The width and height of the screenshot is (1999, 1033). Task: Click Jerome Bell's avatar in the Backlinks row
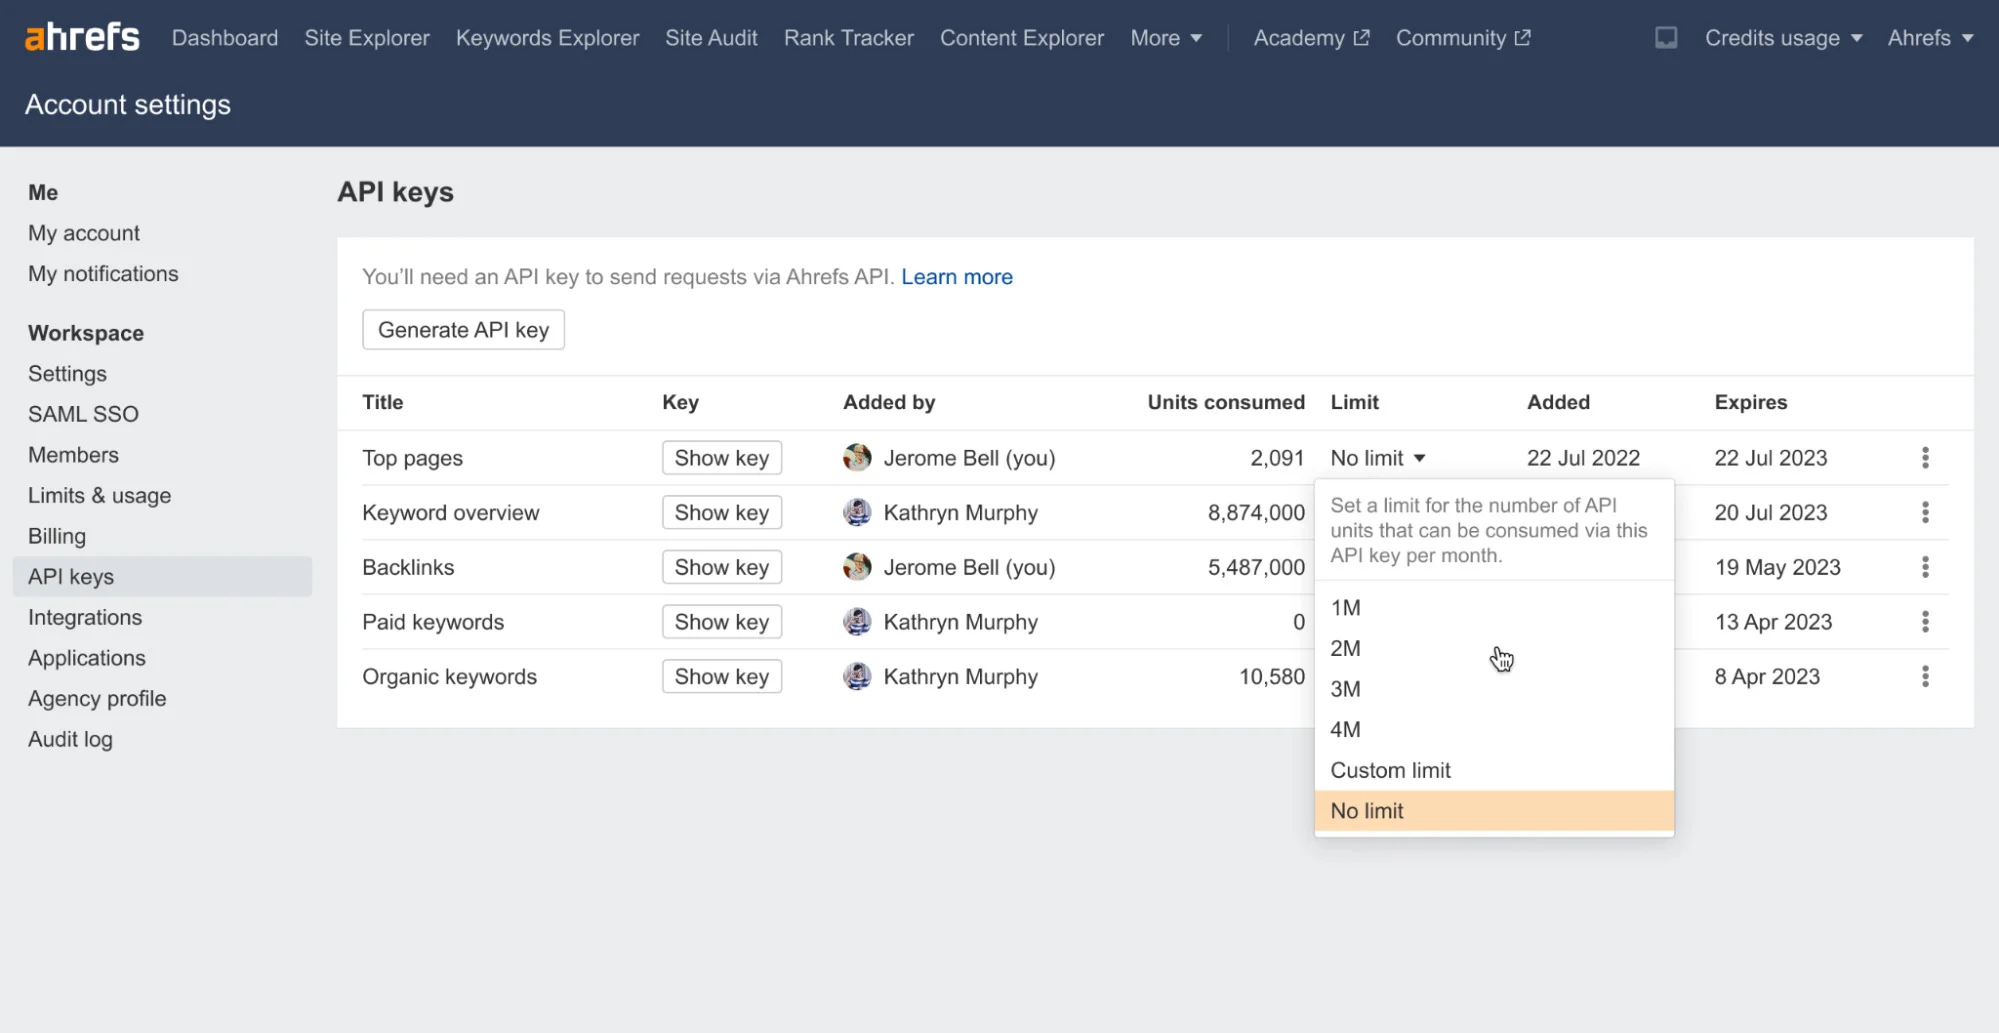click(x=858, y=566)
